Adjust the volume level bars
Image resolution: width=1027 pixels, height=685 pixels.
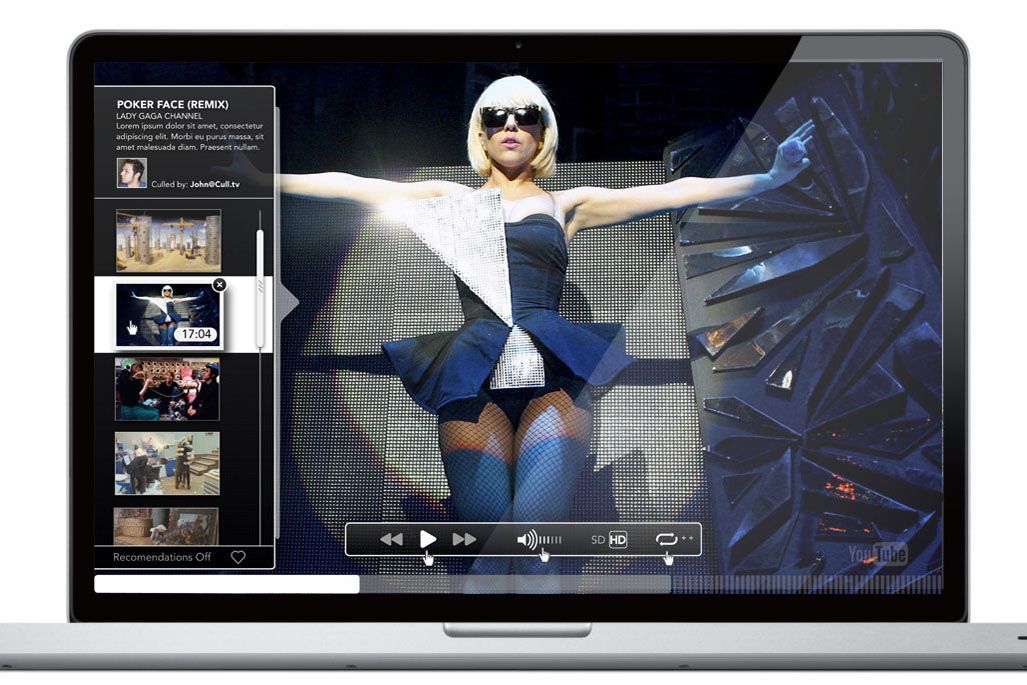coord(551,540)
